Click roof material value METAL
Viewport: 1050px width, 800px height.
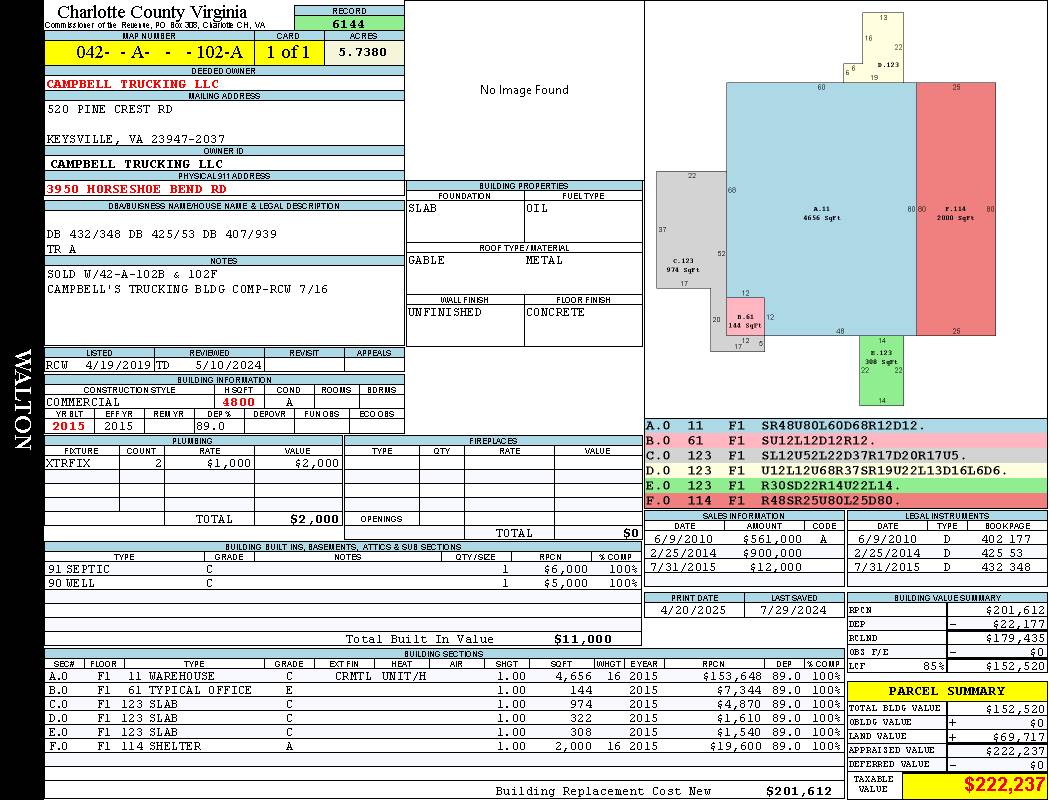544,260
